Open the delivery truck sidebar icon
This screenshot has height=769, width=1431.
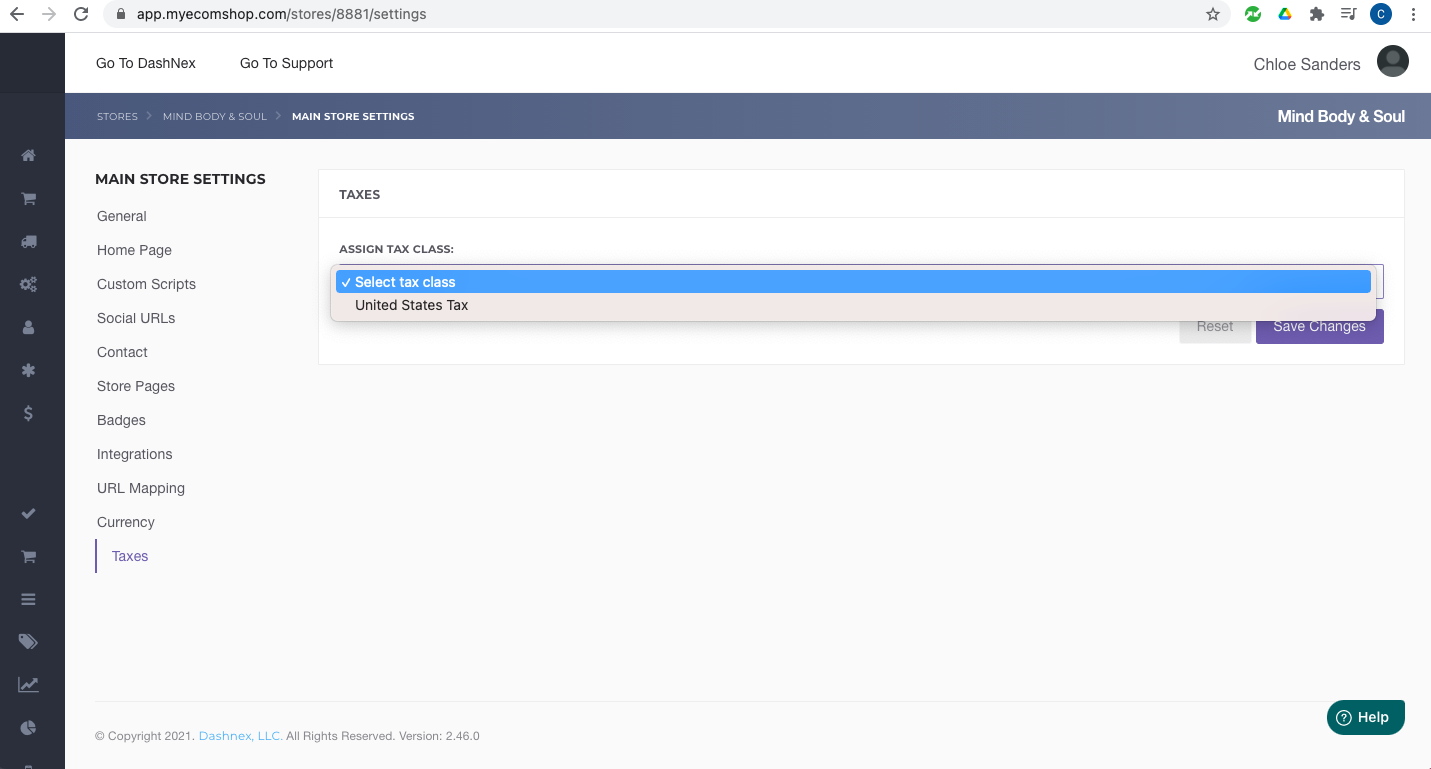tap(29, 241)
